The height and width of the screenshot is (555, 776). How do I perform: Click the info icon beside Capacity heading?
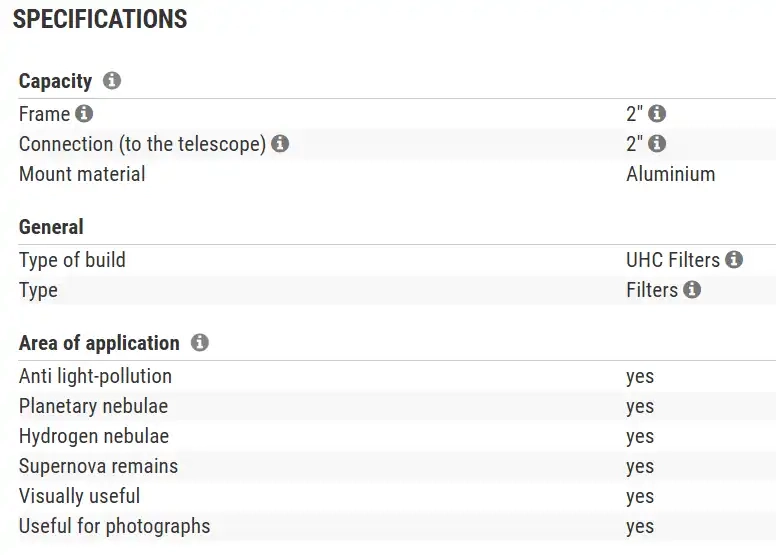tap(112, 81)
